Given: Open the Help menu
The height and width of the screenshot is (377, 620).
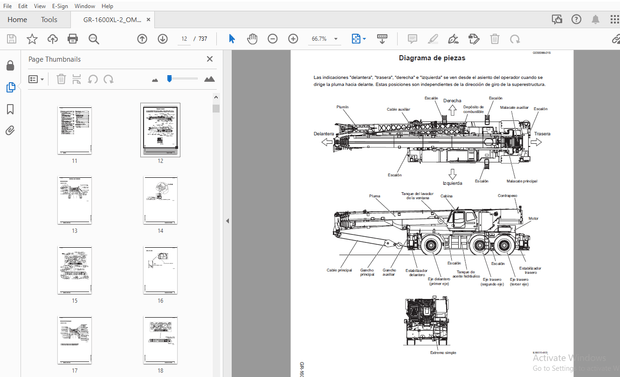Looking at the screenshot, I should coord(107,6).
